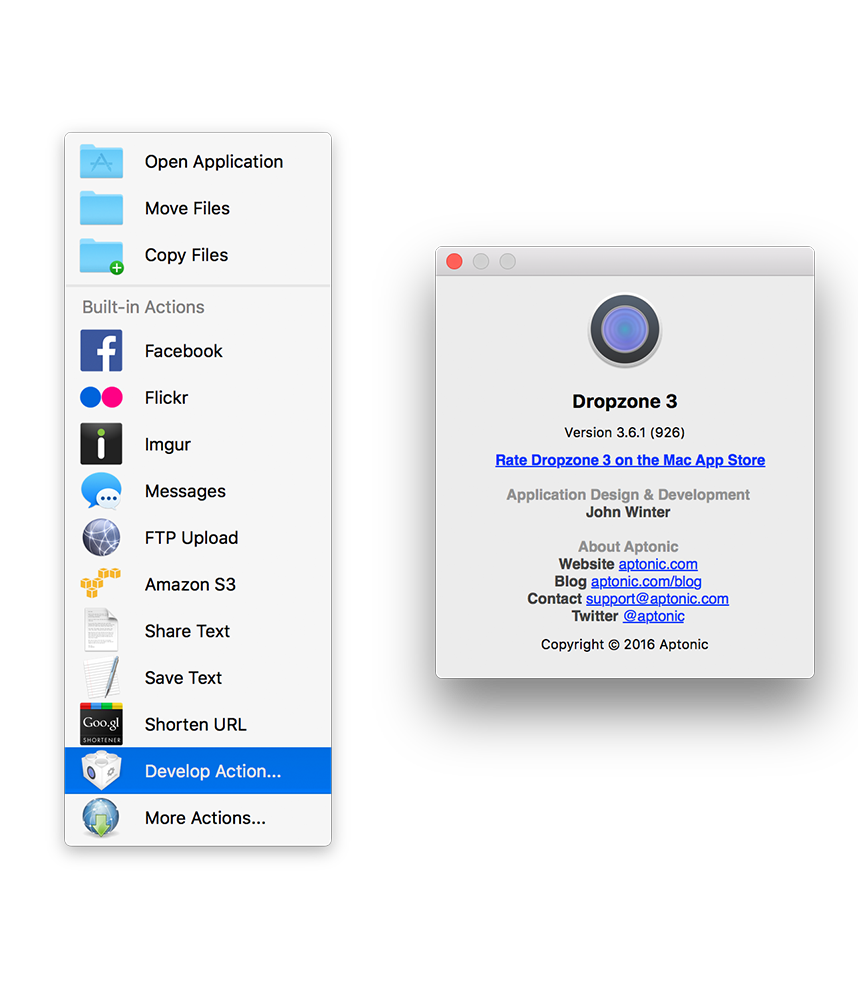The image size is (858, 988).
Task: Choose the Flickr action label
Action: click(x=166, y=398)
